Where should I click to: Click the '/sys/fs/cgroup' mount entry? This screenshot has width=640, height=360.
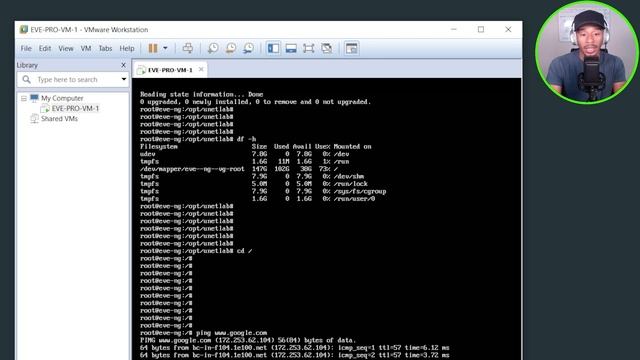tap(360, 191)
